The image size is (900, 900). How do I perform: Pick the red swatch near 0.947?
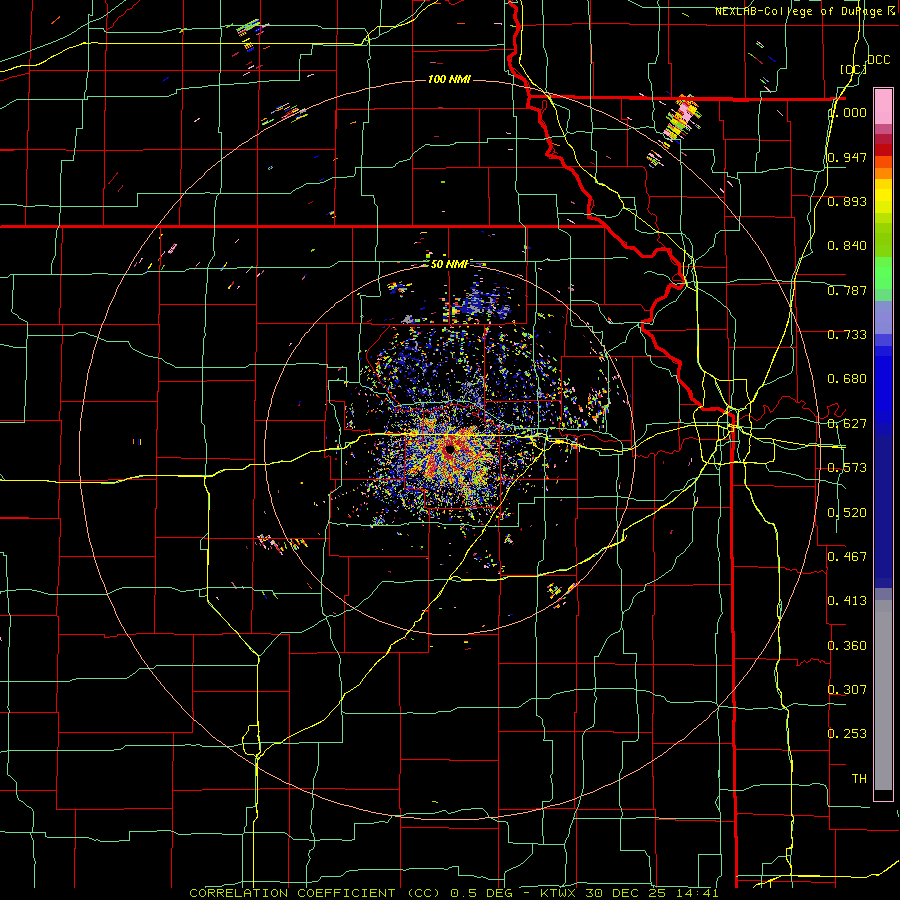[883, 150]
